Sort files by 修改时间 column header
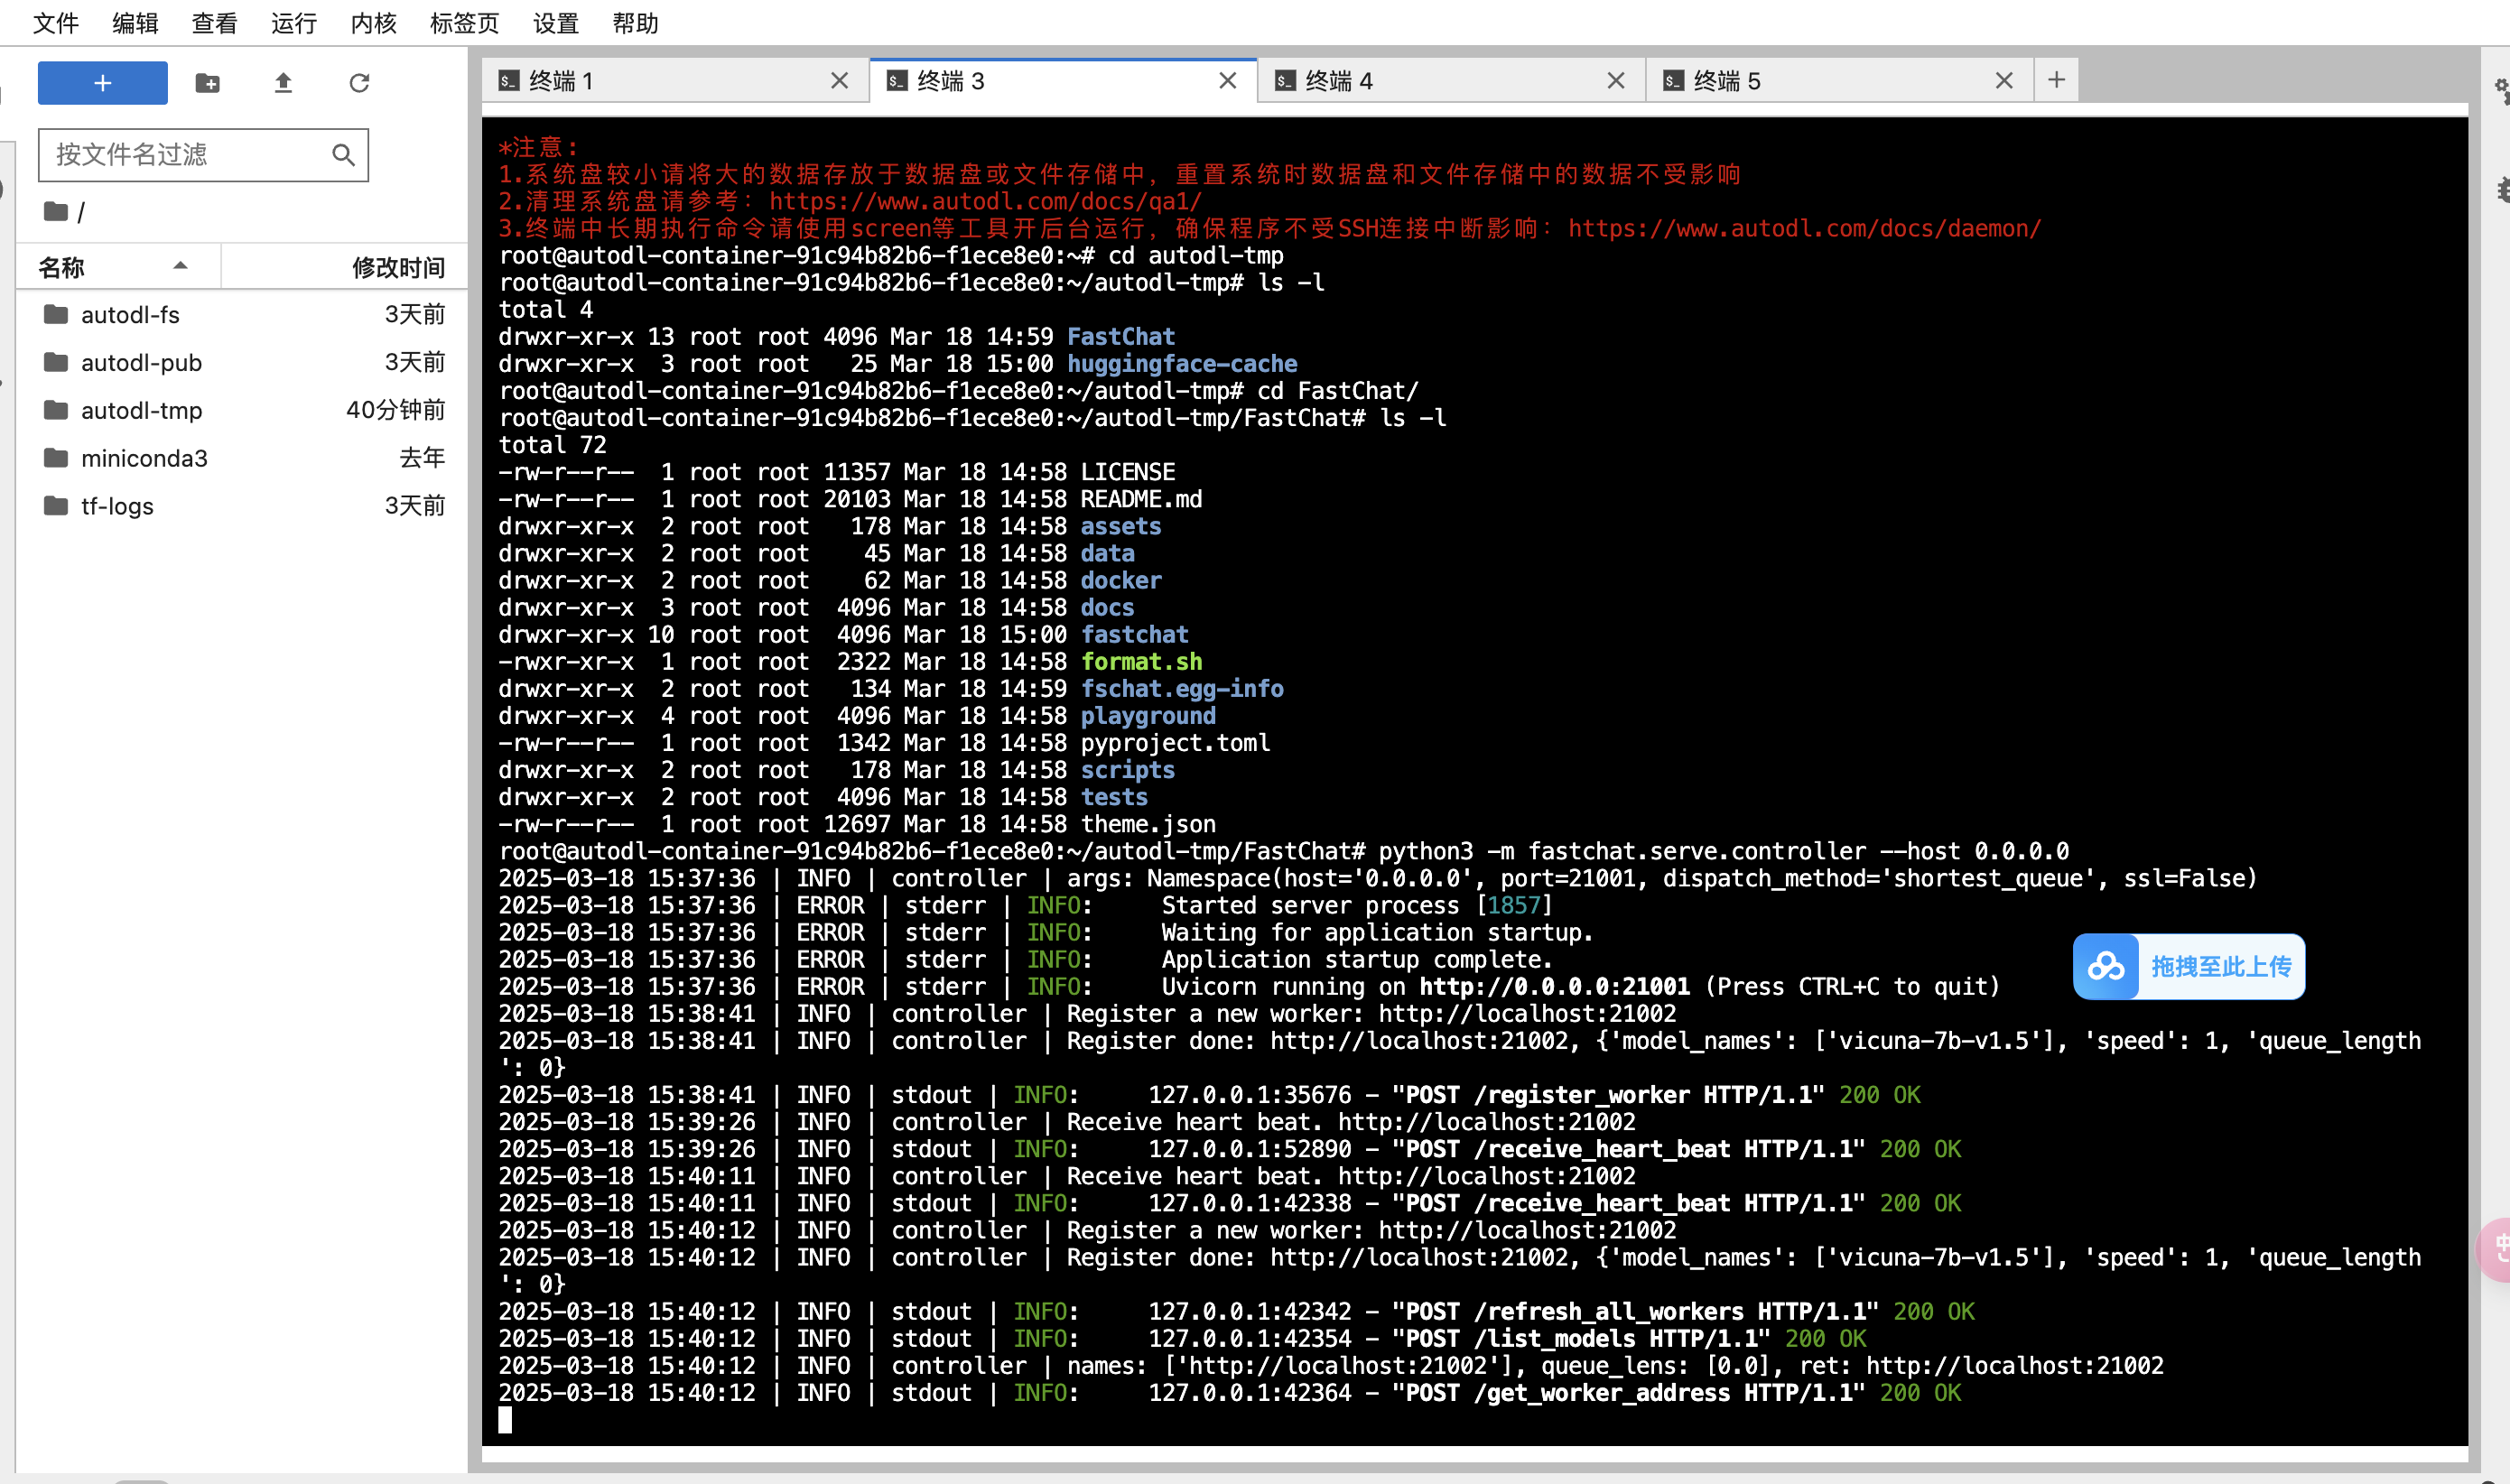Viewport: 2510px width, 1484px height. click(397, 267)
